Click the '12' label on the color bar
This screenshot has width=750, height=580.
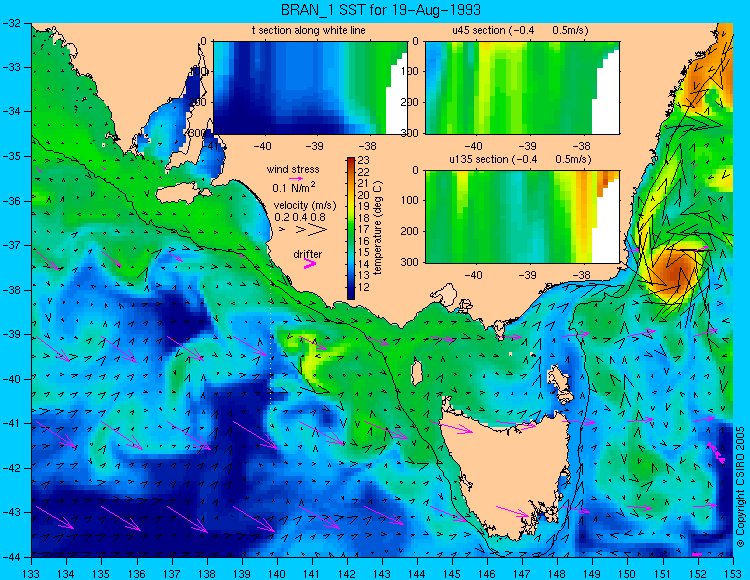[364, 287]
